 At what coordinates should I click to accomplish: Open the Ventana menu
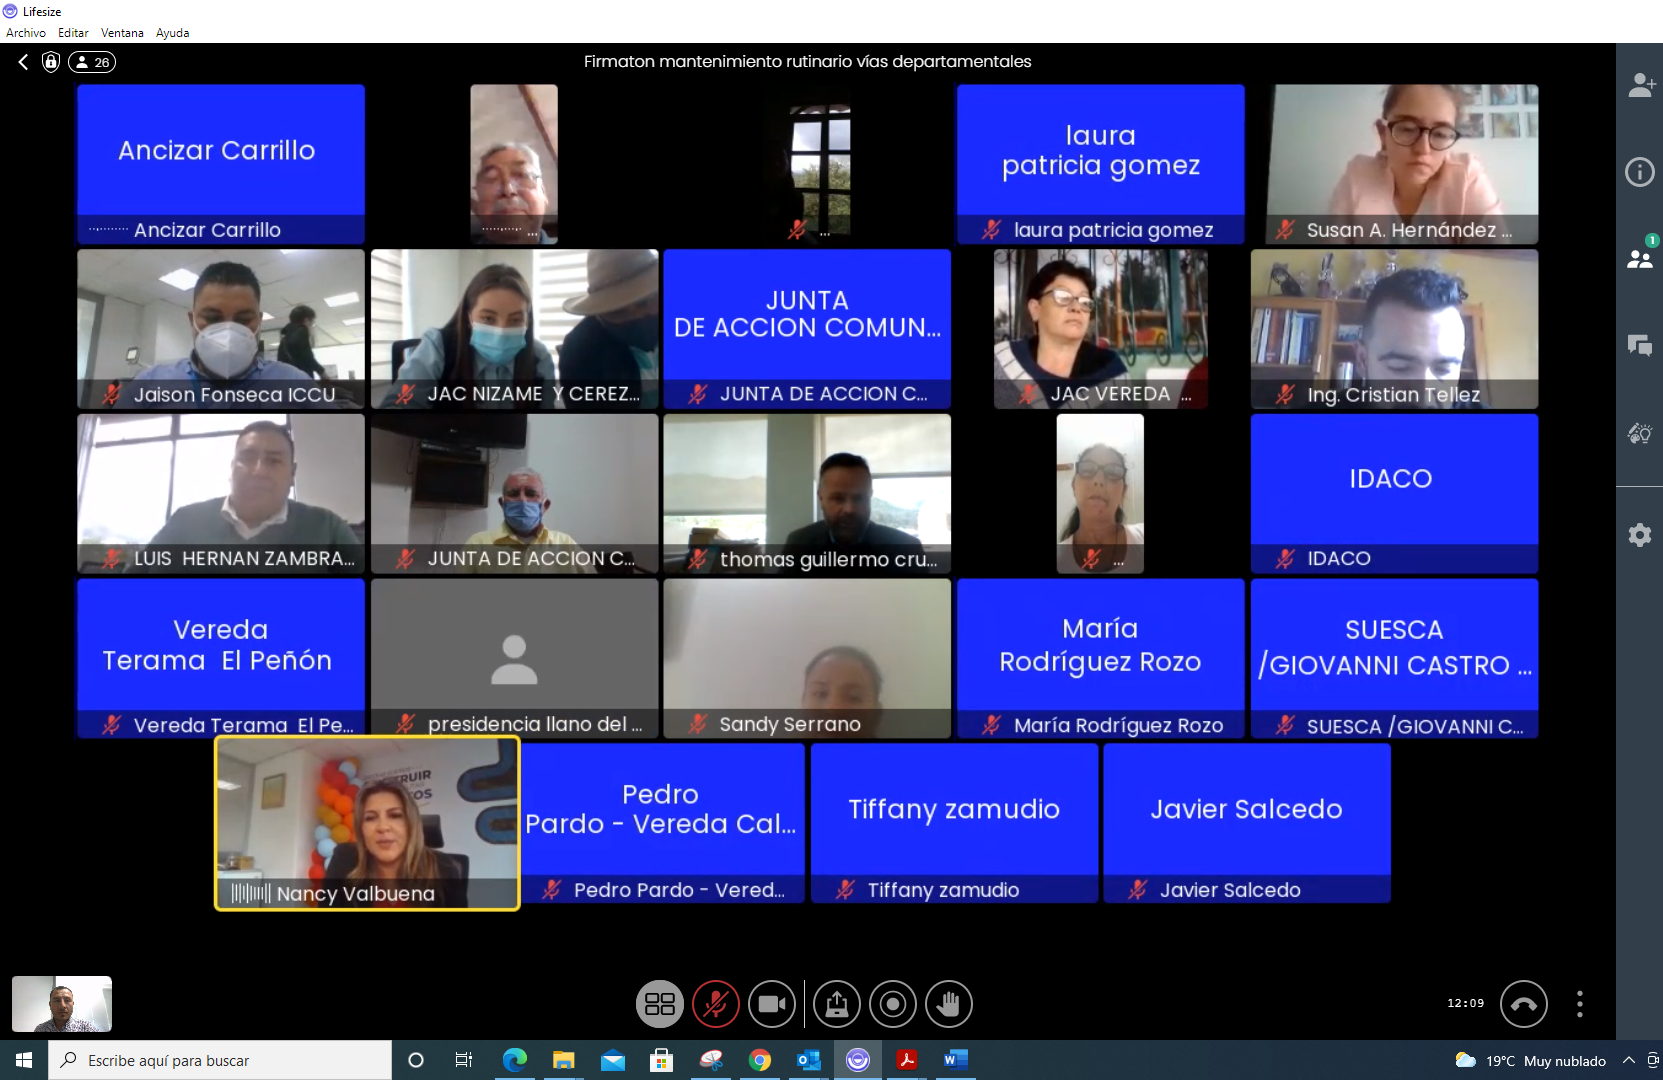[122, 33]
